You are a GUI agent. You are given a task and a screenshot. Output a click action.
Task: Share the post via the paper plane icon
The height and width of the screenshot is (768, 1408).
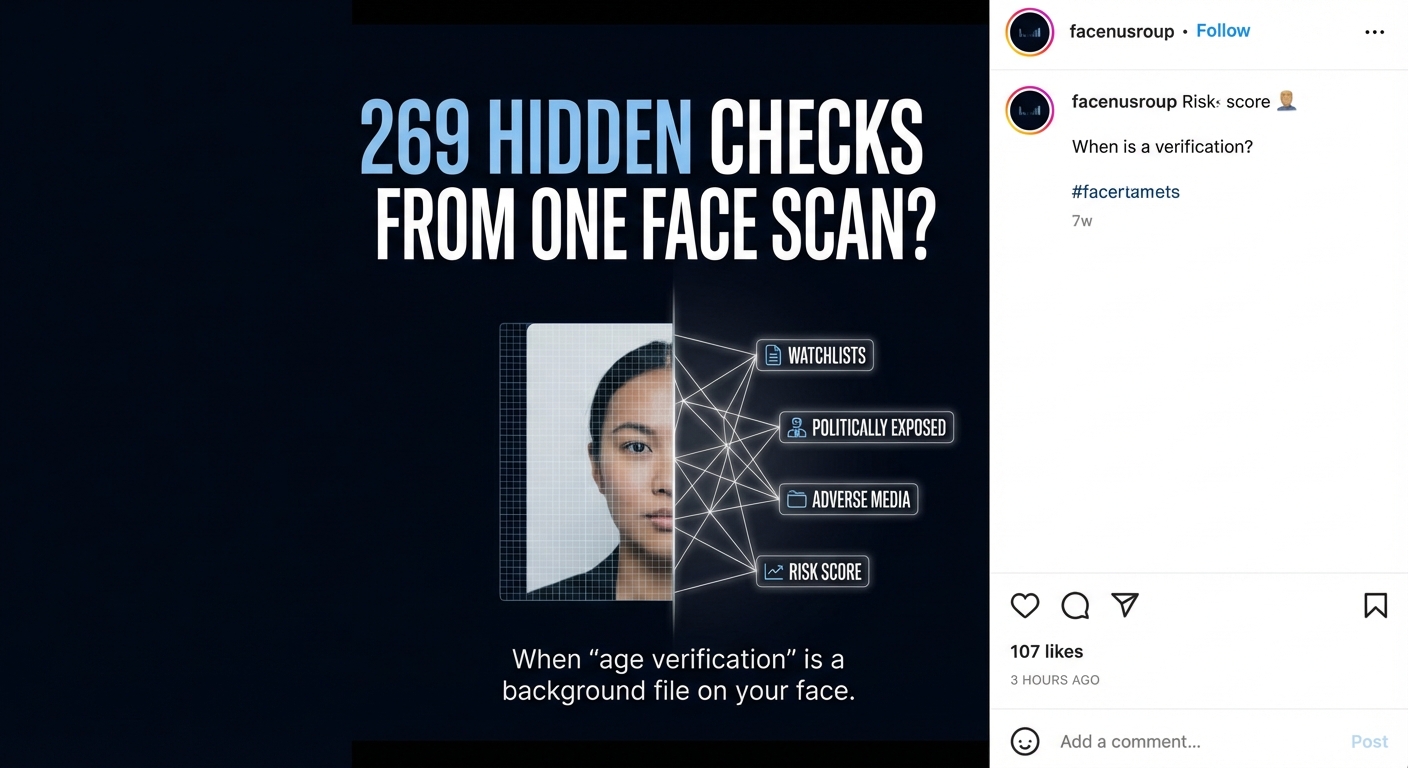pyautogui.click(x=1125, y=605)
